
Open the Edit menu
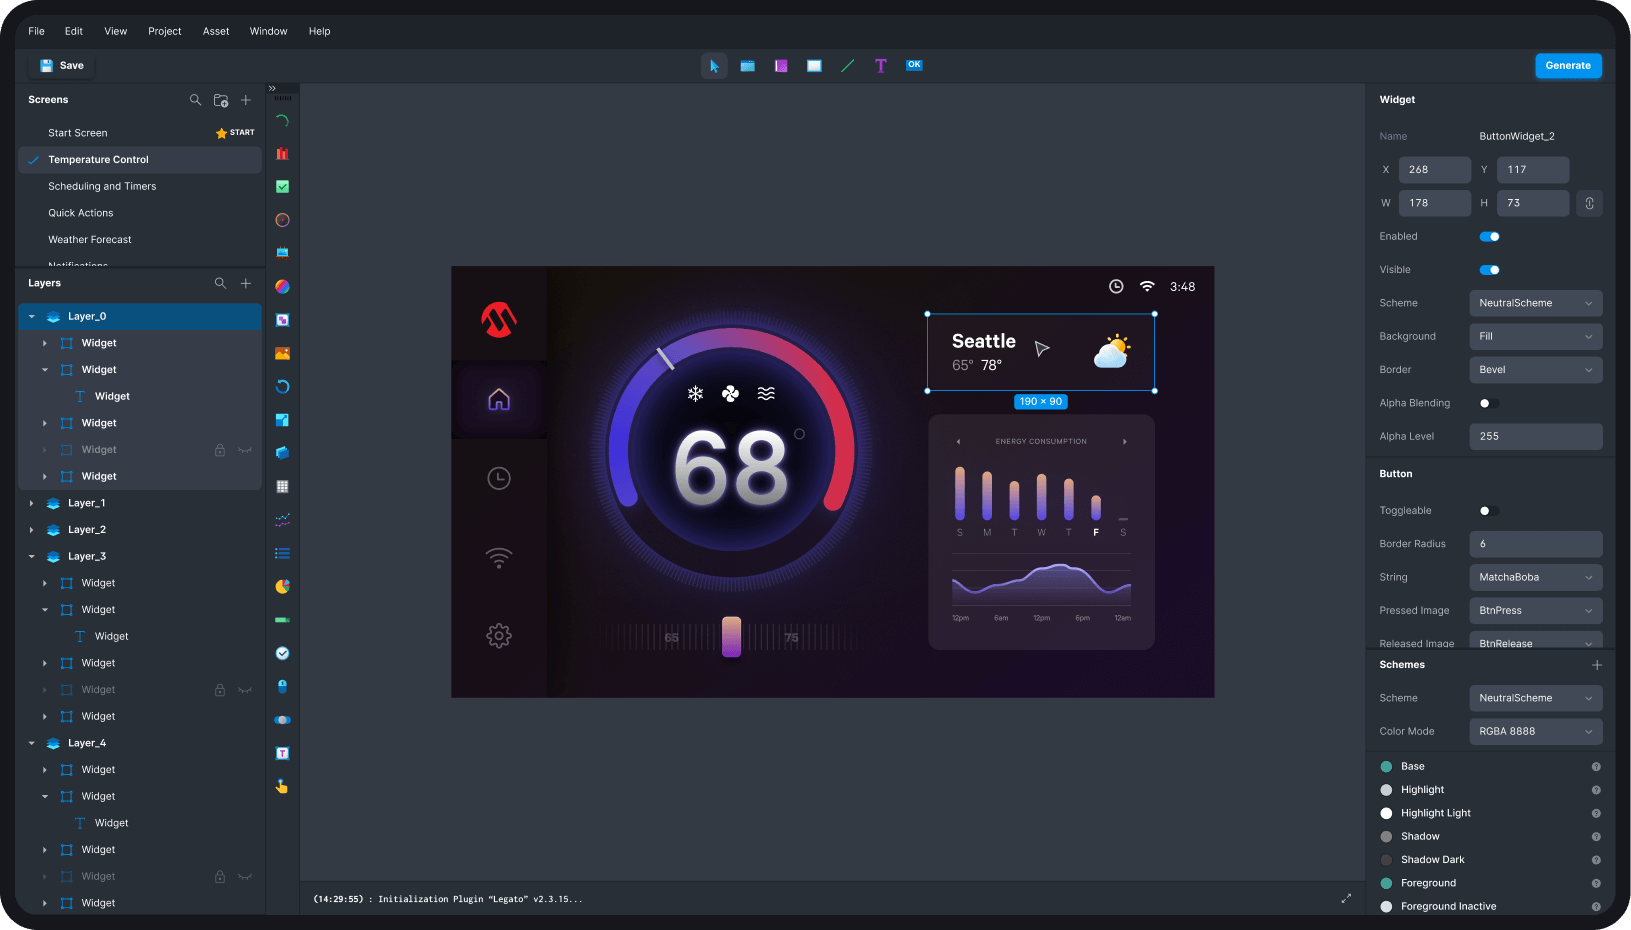click(74, 31)
